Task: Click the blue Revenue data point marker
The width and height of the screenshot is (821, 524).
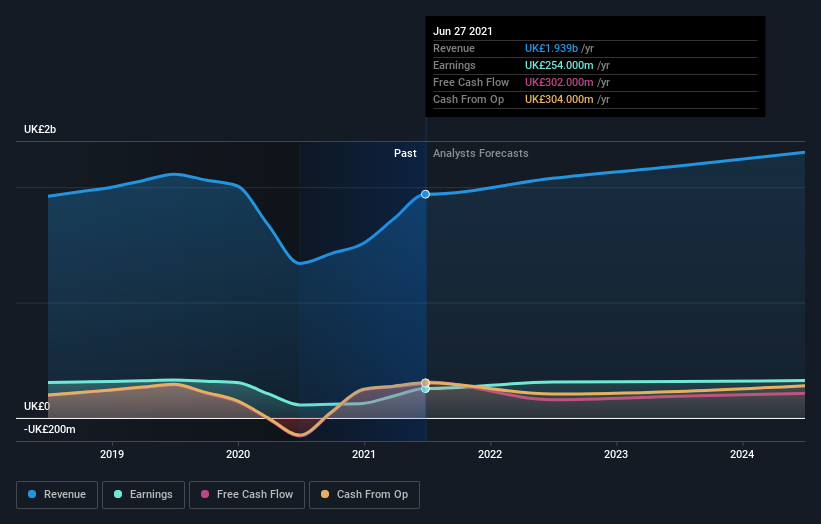Action: (x=425, y=194)
